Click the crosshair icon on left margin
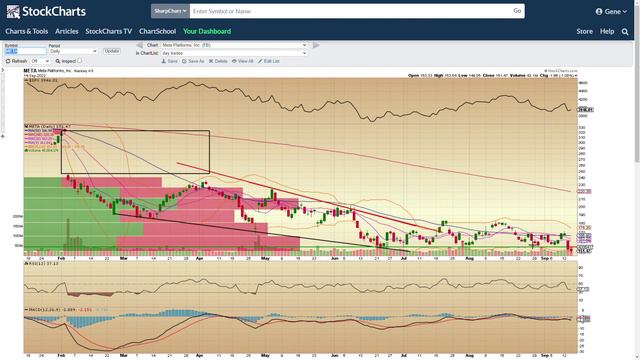Viewport: 640px width, 360px height. click(3, 136)
